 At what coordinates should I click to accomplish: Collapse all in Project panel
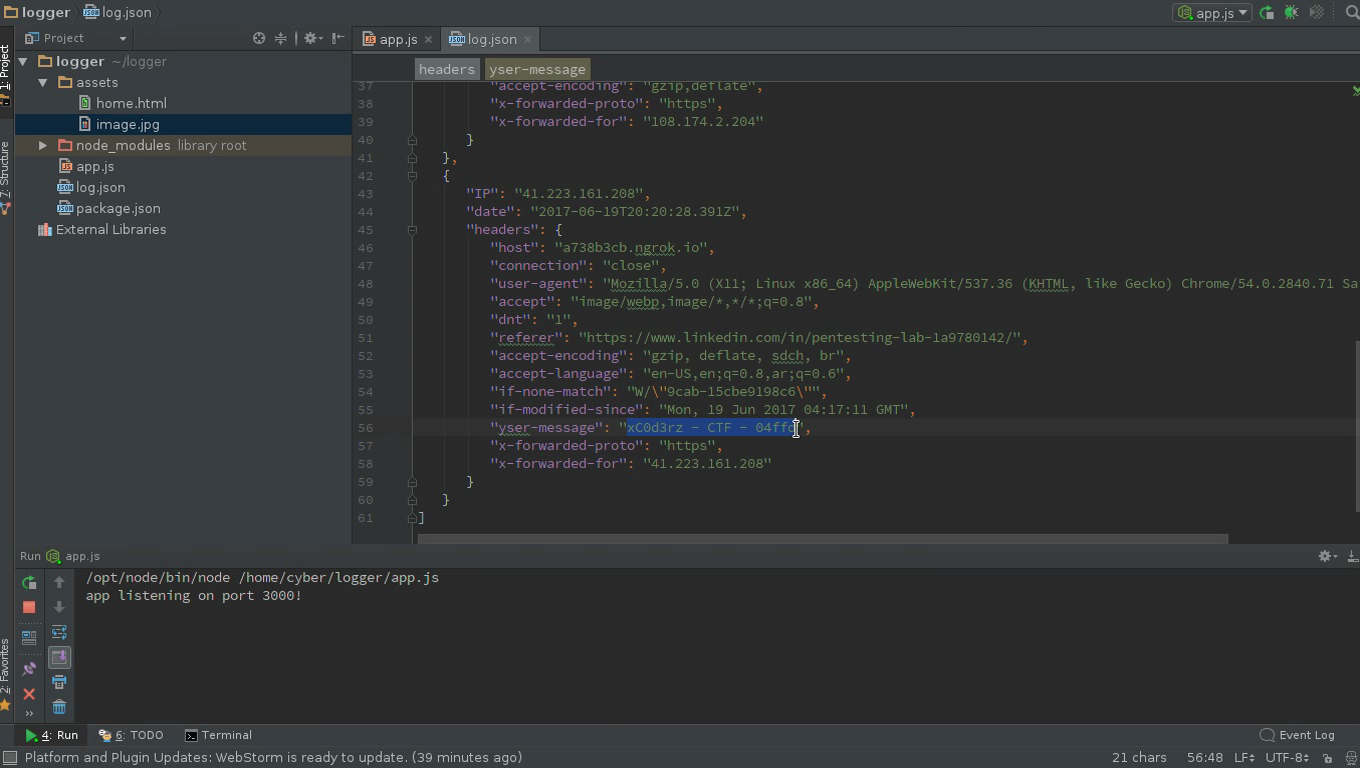coord(281,38)
